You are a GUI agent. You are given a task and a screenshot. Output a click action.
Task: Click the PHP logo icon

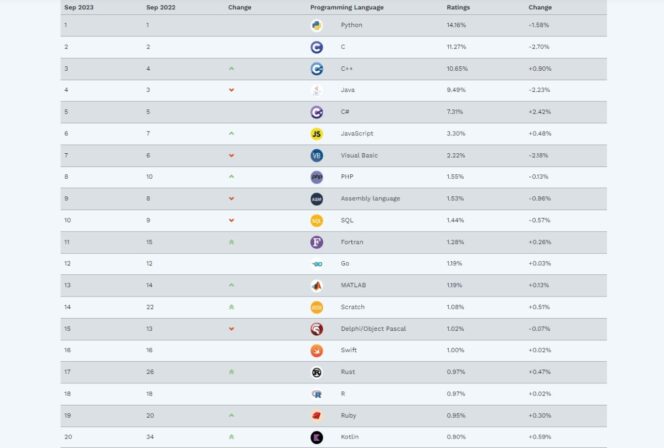[316, 177]
